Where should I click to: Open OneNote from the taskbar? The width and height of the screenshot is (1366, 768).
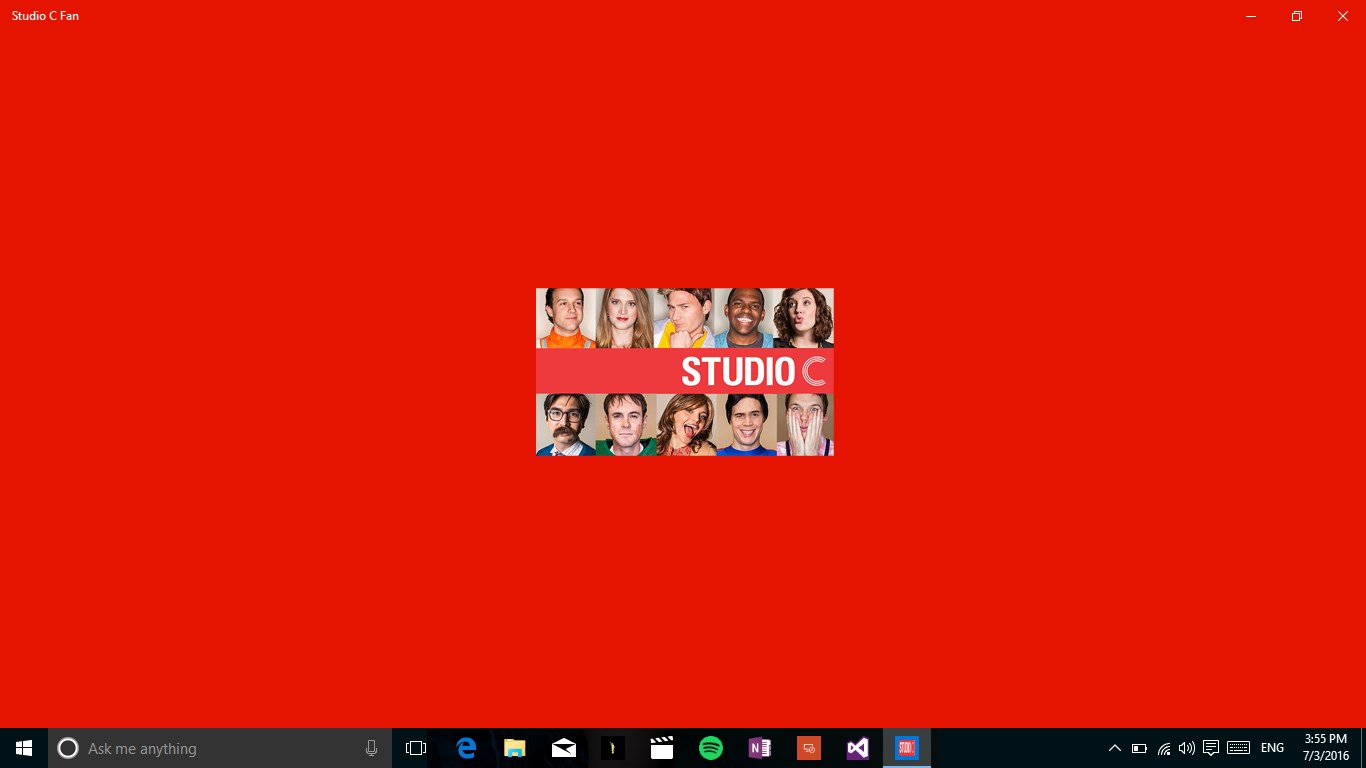[x=759, y=748]
